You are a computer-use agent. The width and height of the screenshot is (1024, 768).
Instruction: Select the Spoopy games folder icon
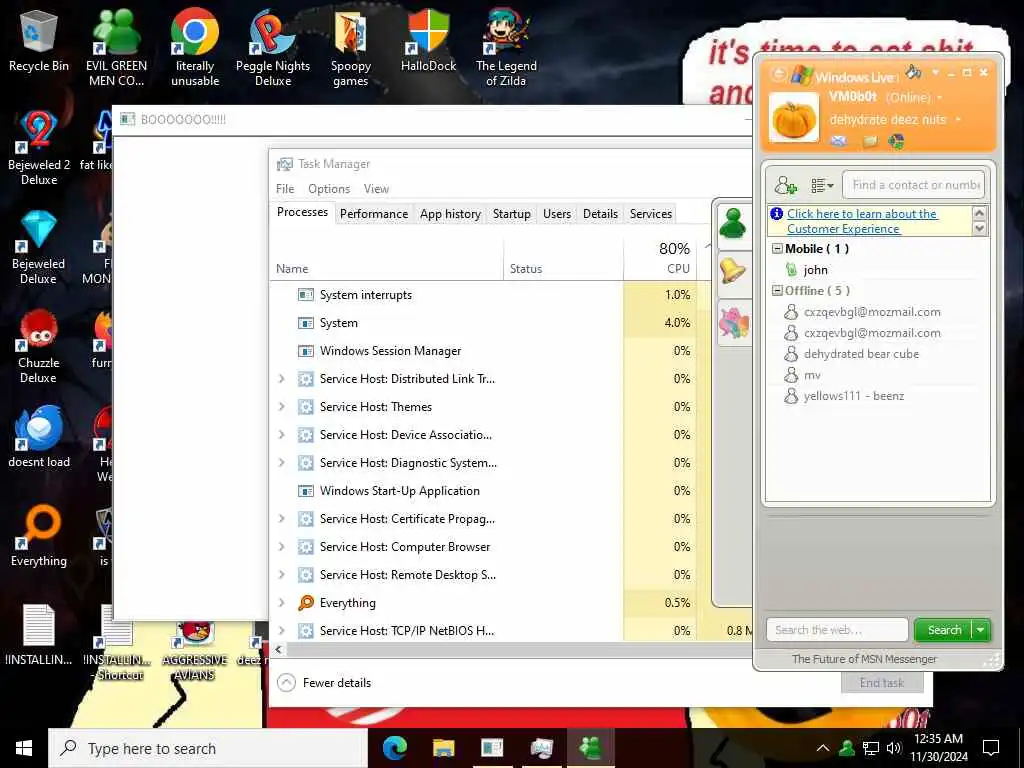(x=351, y=48)
